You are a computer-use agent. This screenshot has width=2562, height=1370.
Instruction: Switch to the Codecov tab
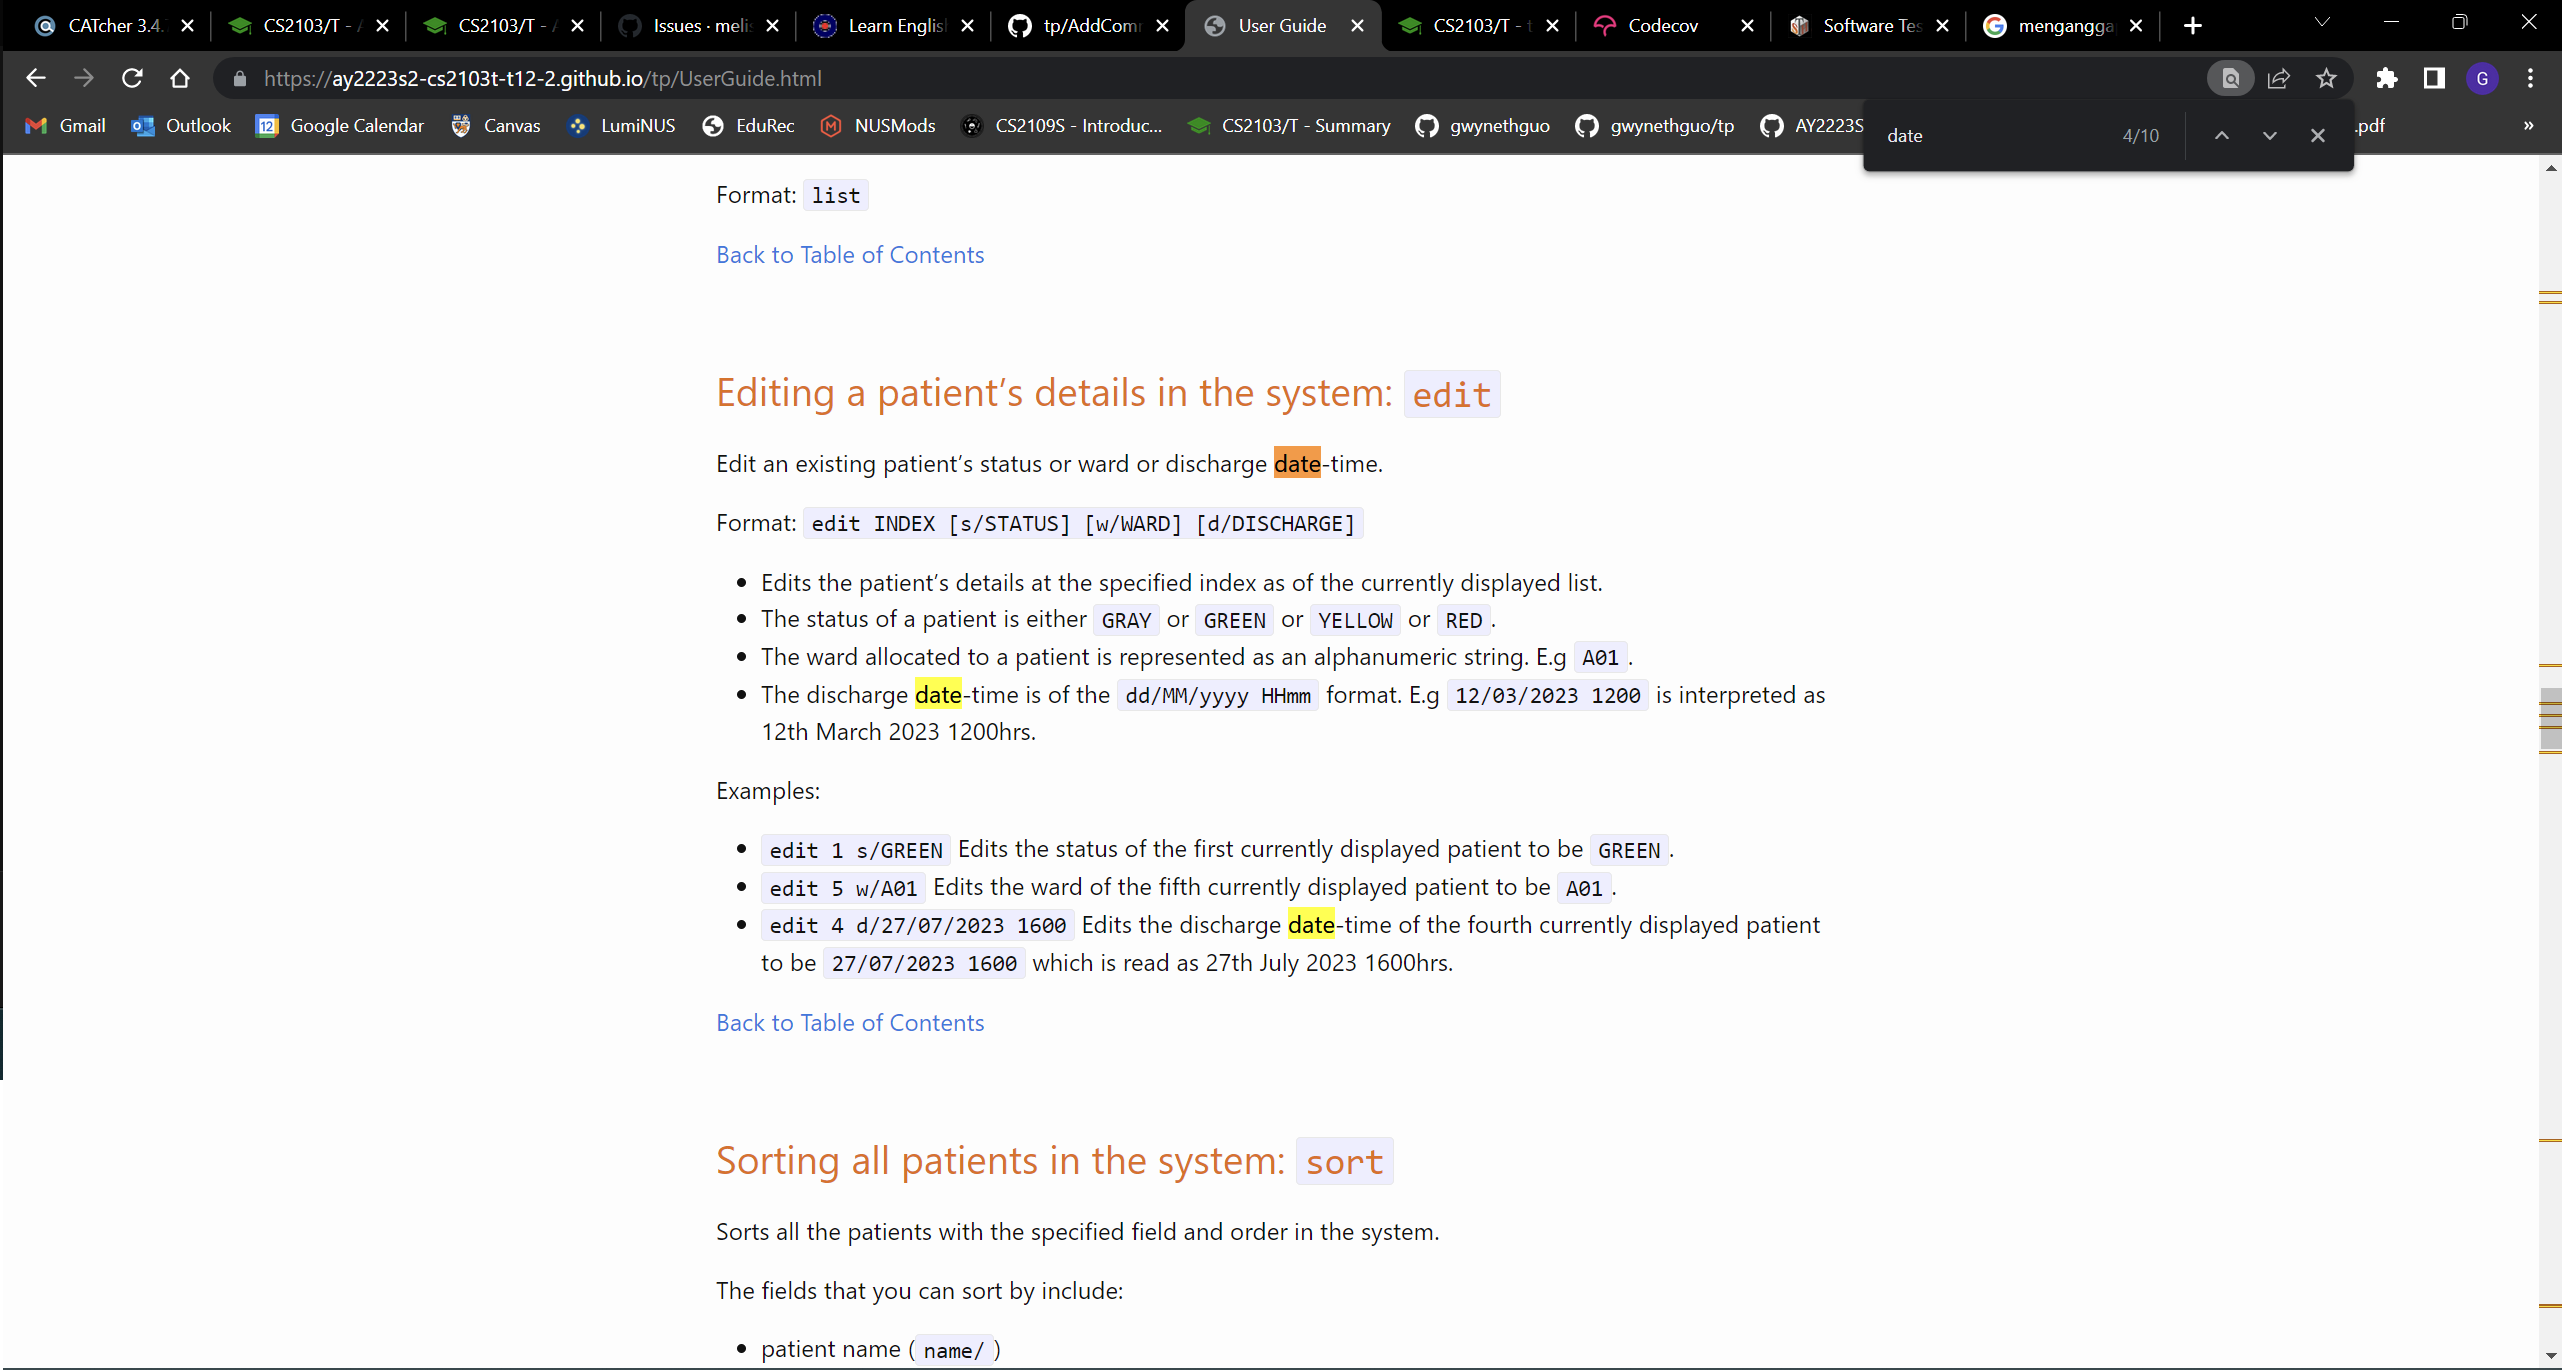(x=1662, y=26)
